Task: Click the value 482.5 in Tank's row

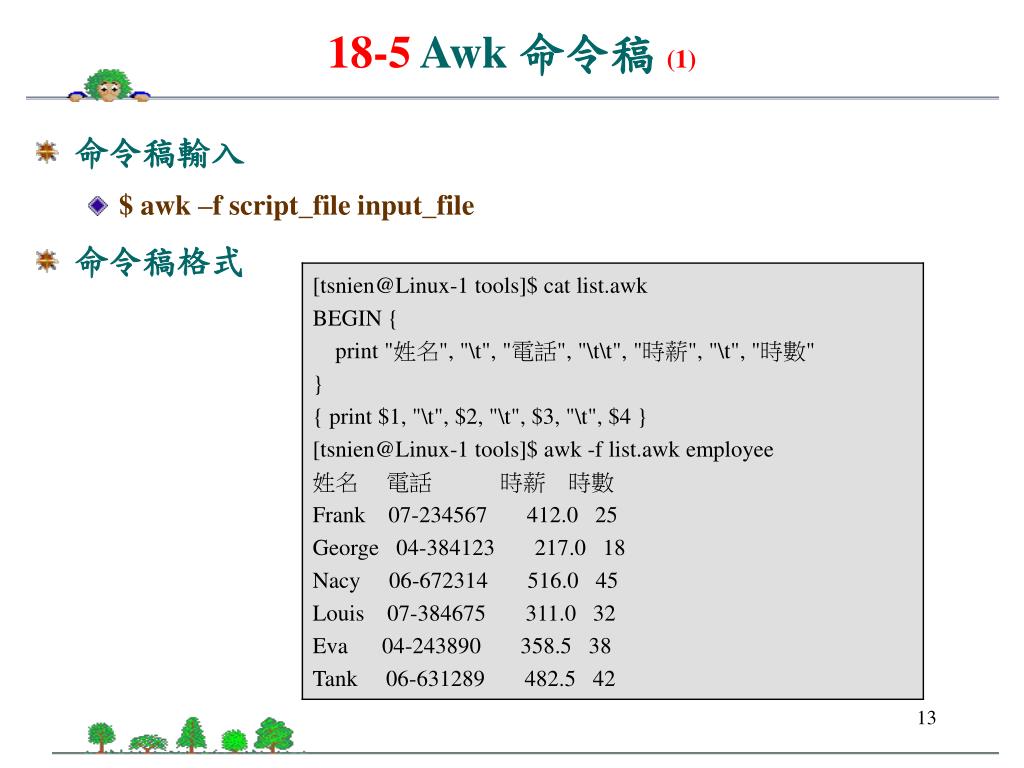Action: (x=550, y=679)
